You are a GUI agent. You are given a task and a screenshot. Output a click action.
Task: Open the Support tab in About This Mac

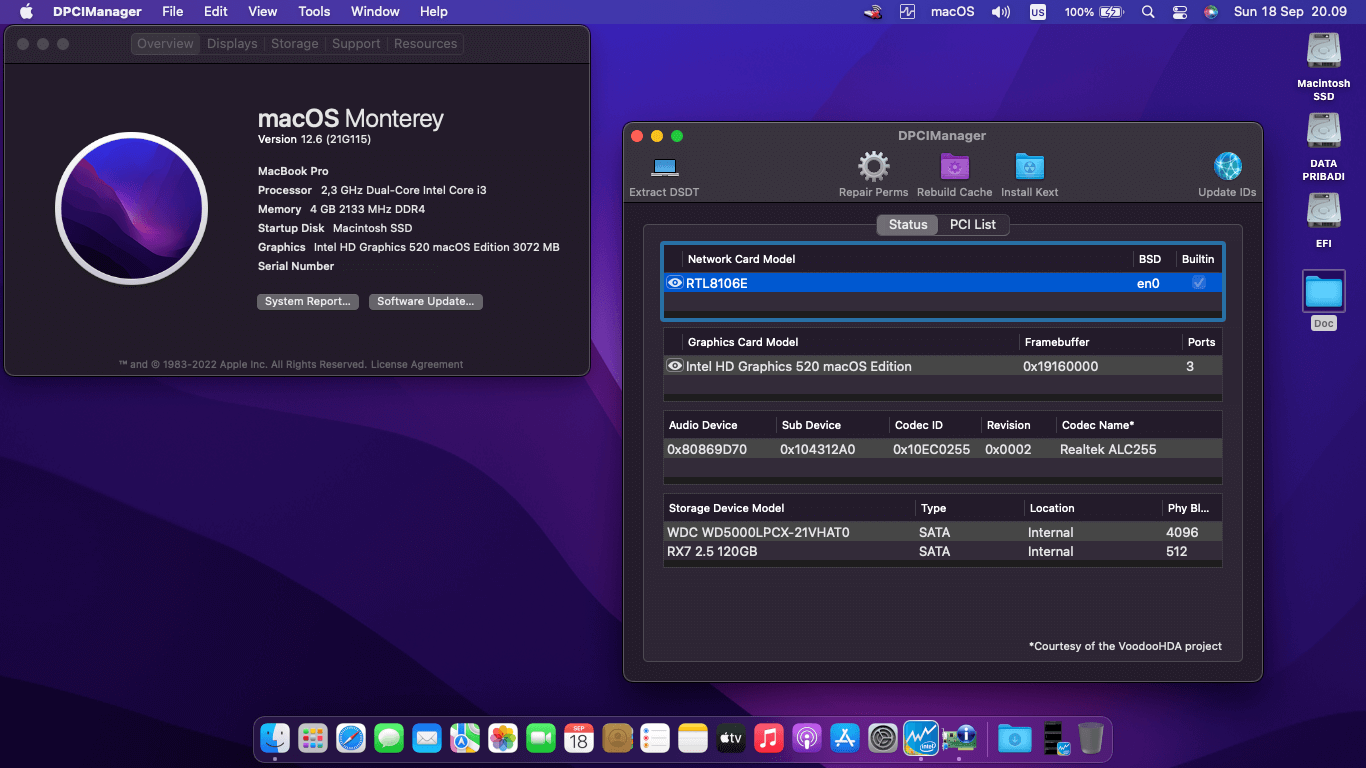(356, 44)
